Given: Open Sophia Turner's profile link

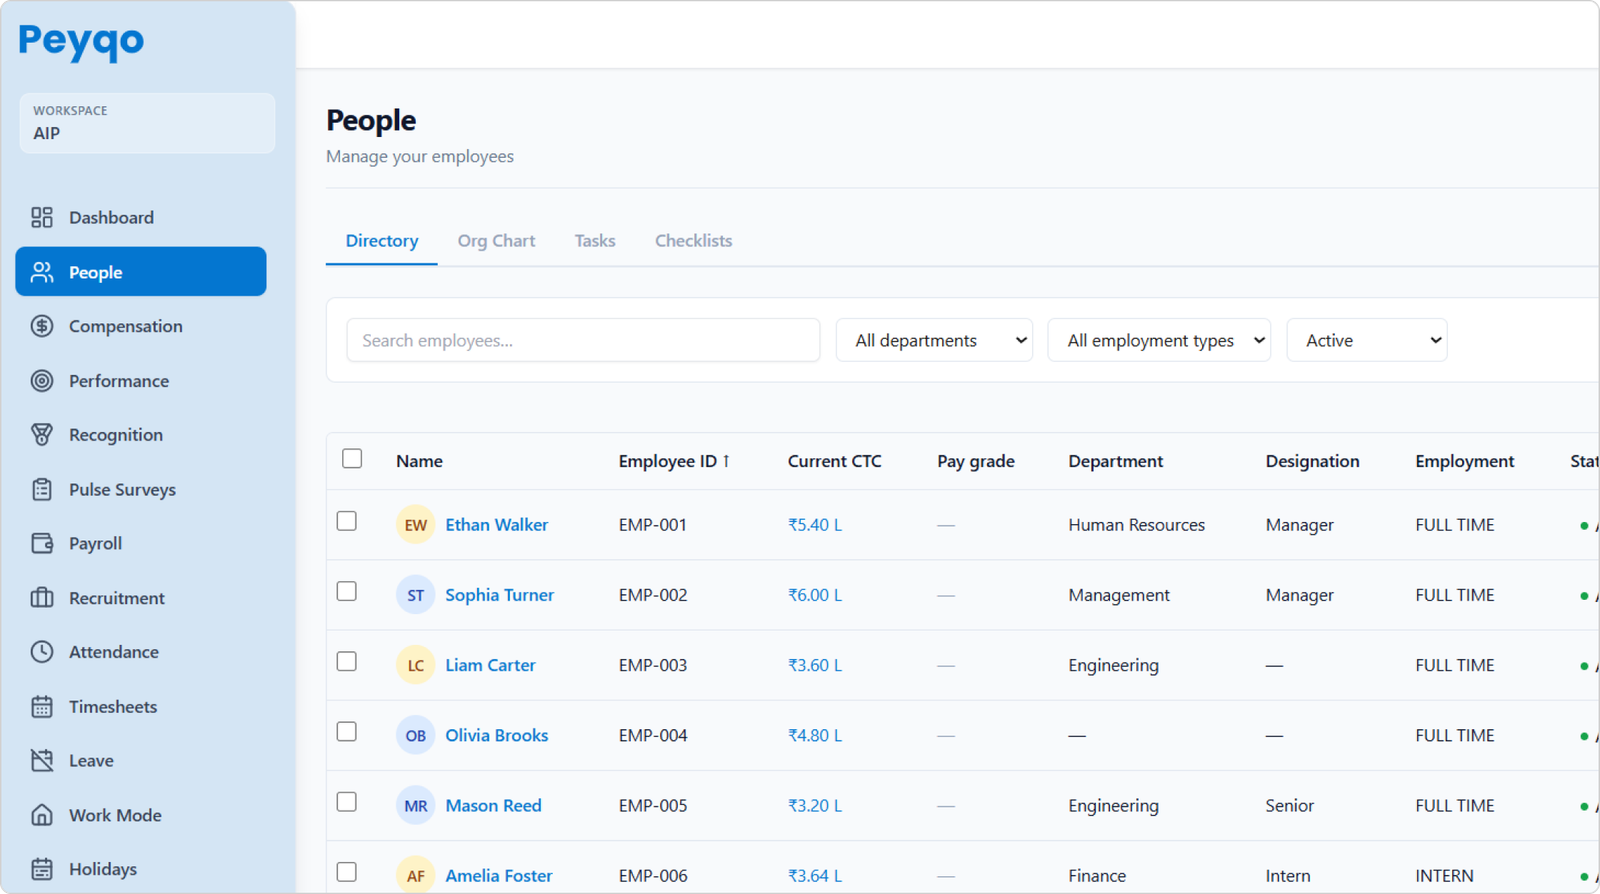Looking at the screenshot, I should pyautogui.click(x=500, y=595).
